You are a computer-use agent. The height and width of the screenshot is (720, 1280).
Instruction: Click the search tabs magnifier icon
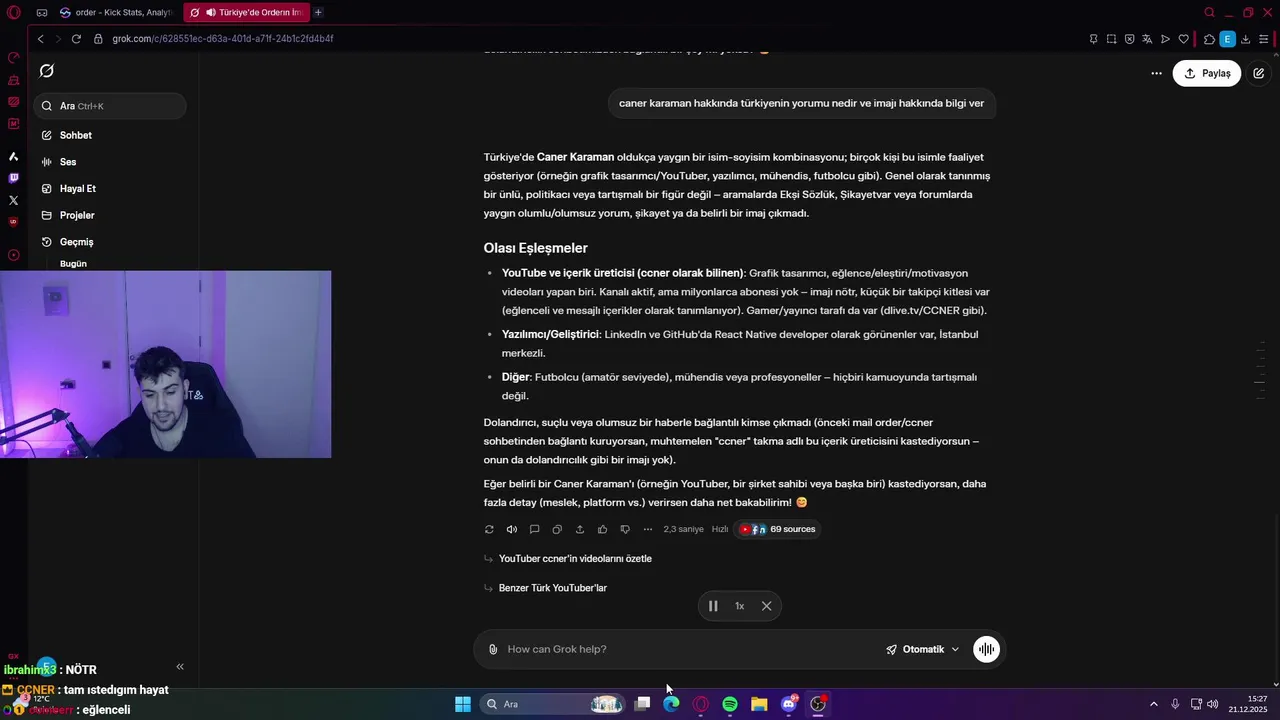(x=1209, y=12)
